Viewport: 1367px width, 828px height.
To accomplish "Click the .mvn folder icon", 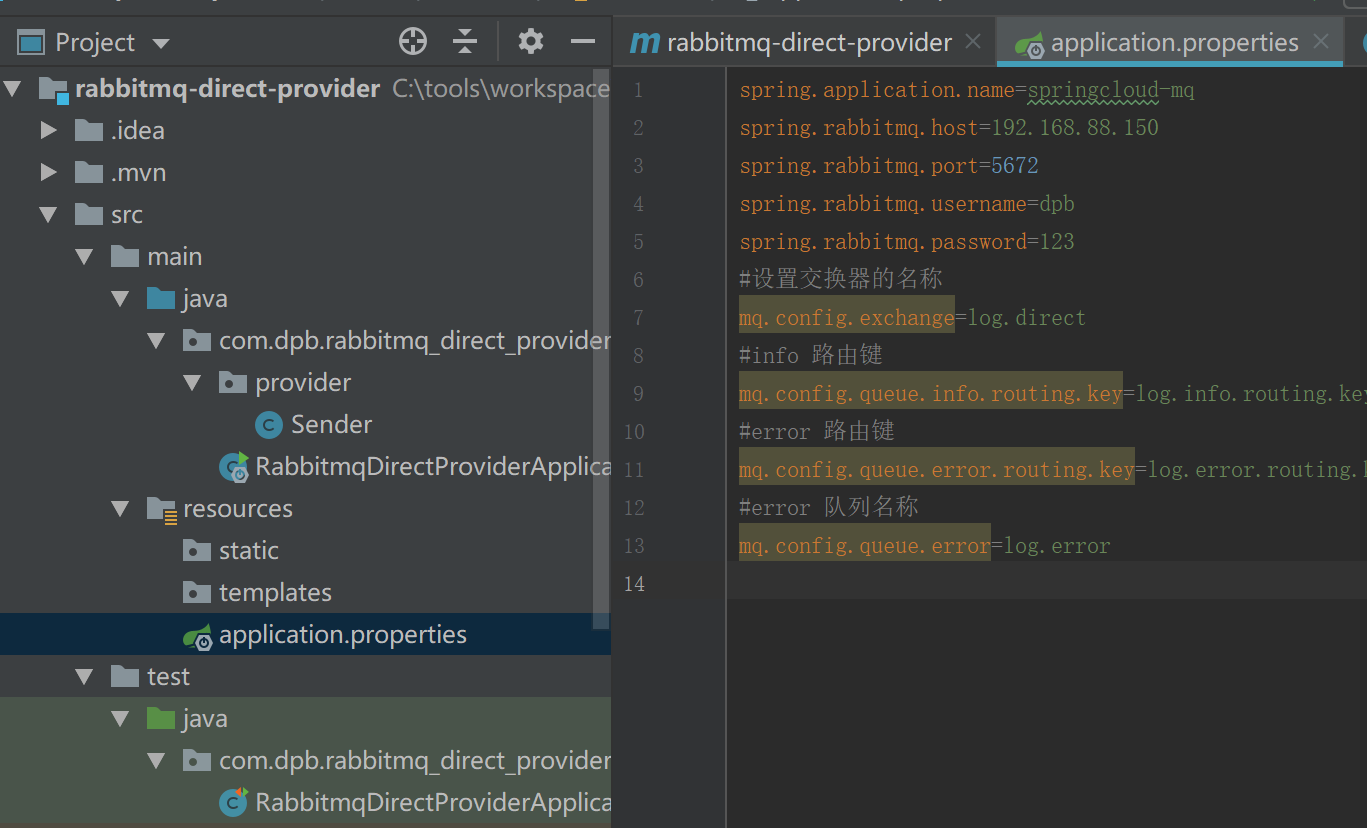I will pyautogui.click(x=89, y=172).
